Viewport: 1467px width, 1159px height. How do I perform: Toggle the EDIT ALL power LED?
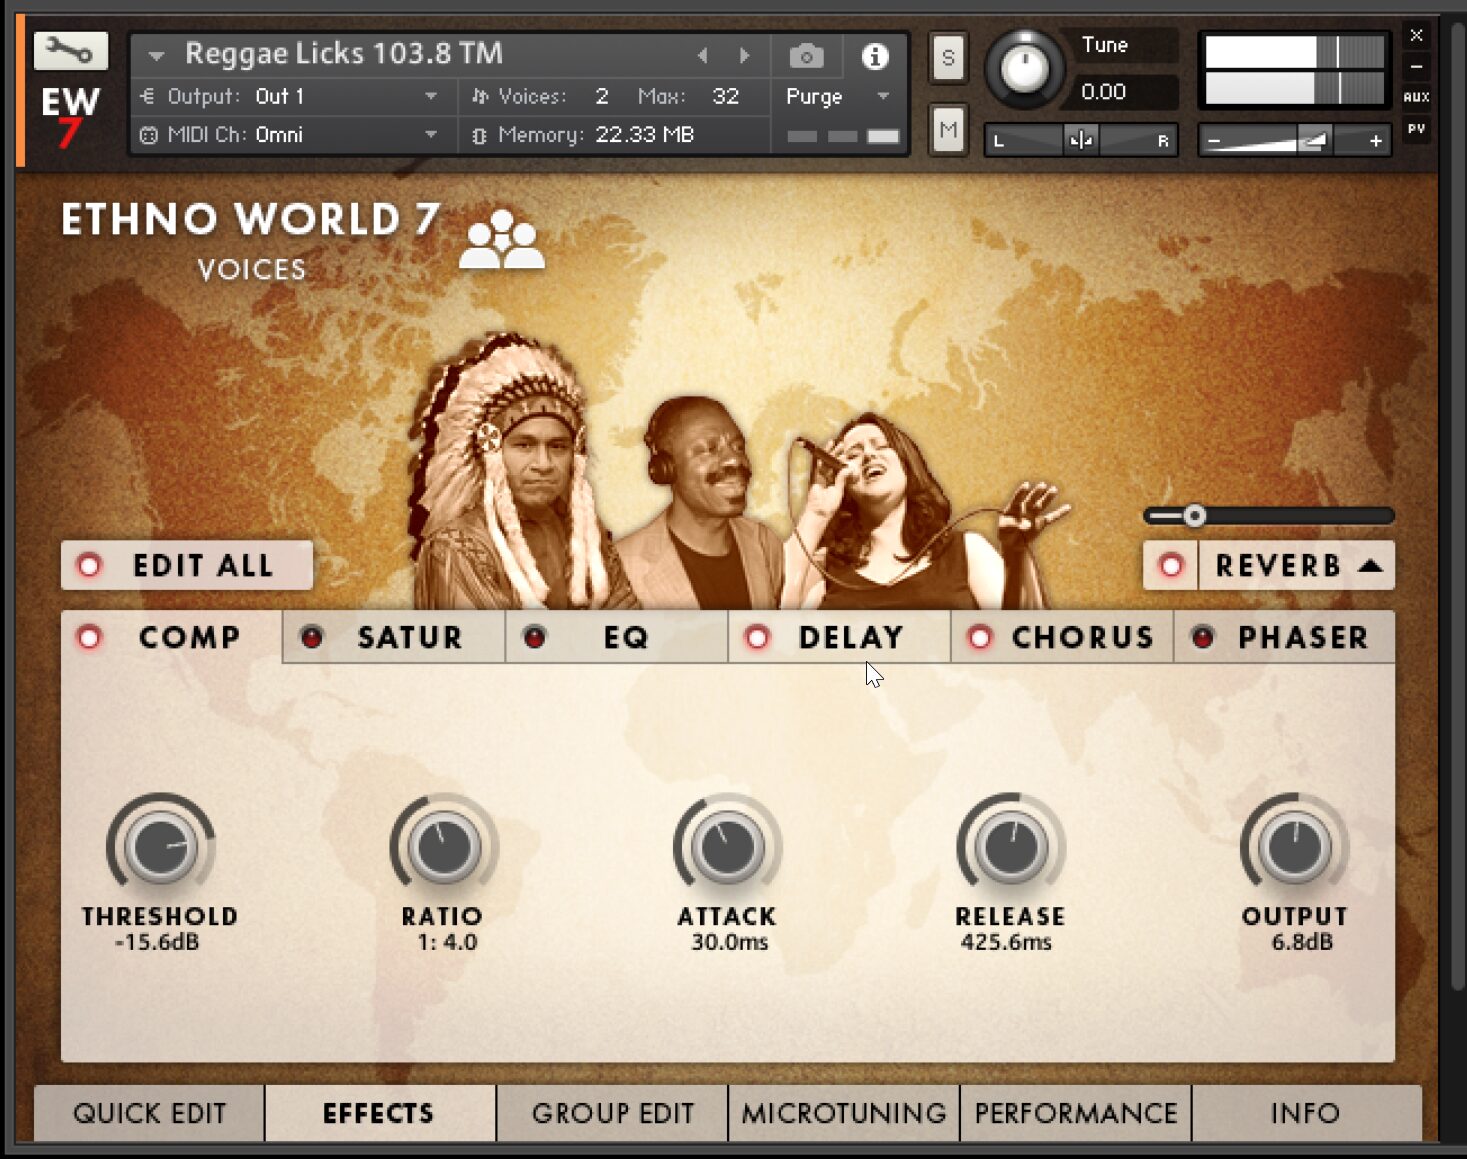[x=89, y=566]
